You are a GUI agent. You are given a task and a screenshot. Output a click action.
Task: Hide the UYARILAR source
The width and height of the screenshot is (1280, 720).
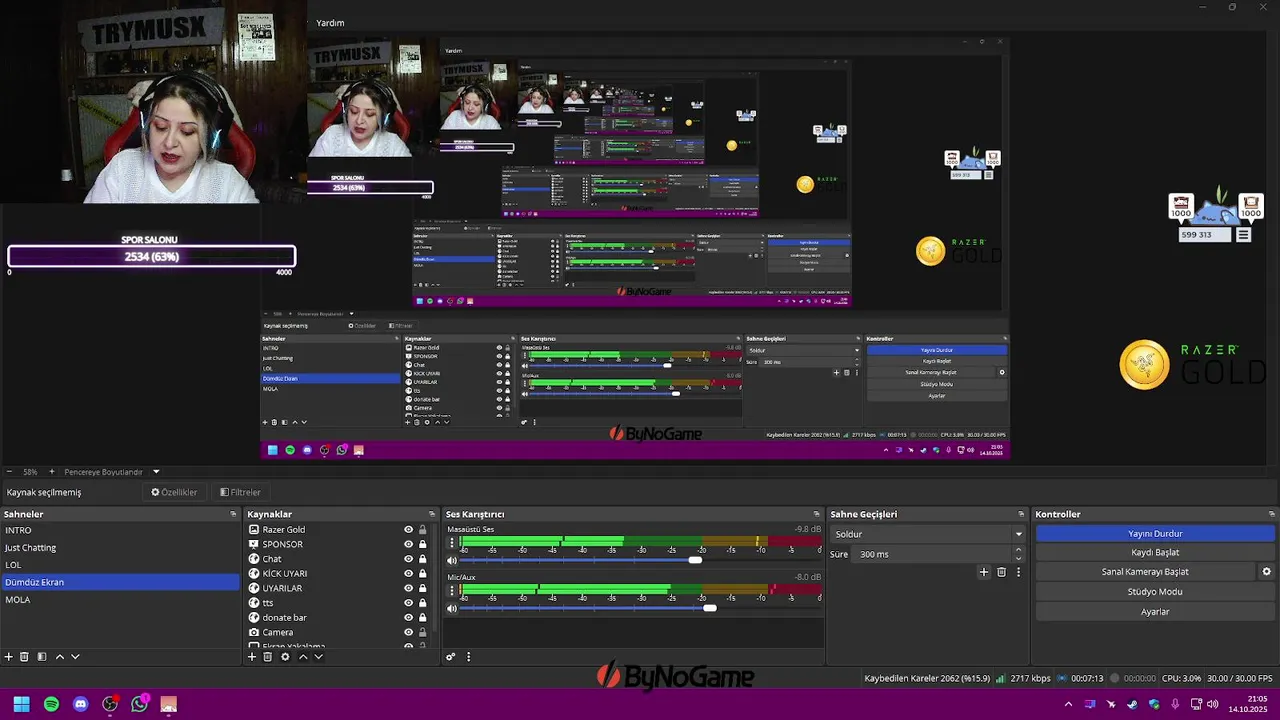tap(408, 588)
